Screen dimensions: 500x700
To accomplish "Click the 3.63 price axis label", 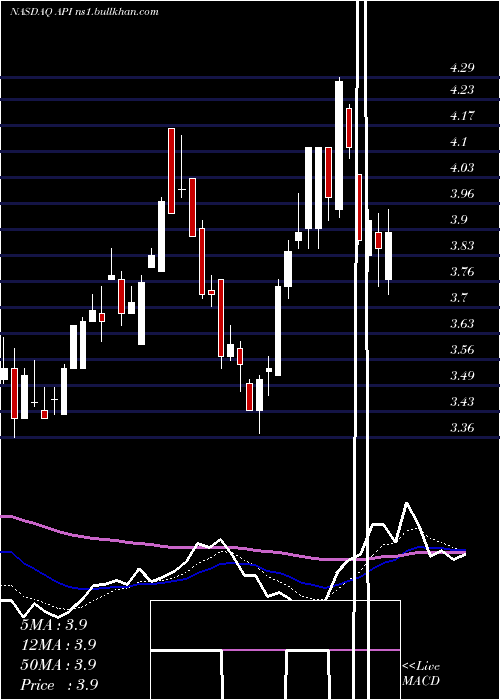I will (462, 323).
